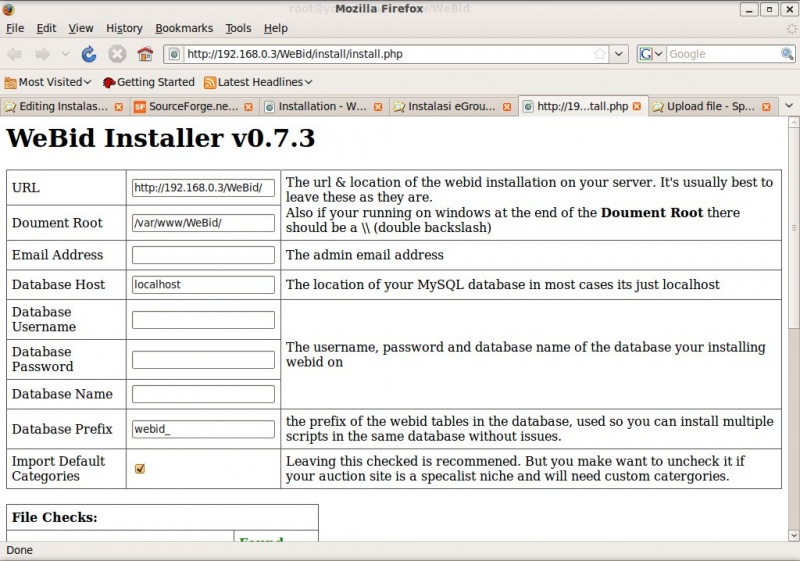Click the Back navigation arrow
This screenshot has width=800, height=561.
point(15,54)
